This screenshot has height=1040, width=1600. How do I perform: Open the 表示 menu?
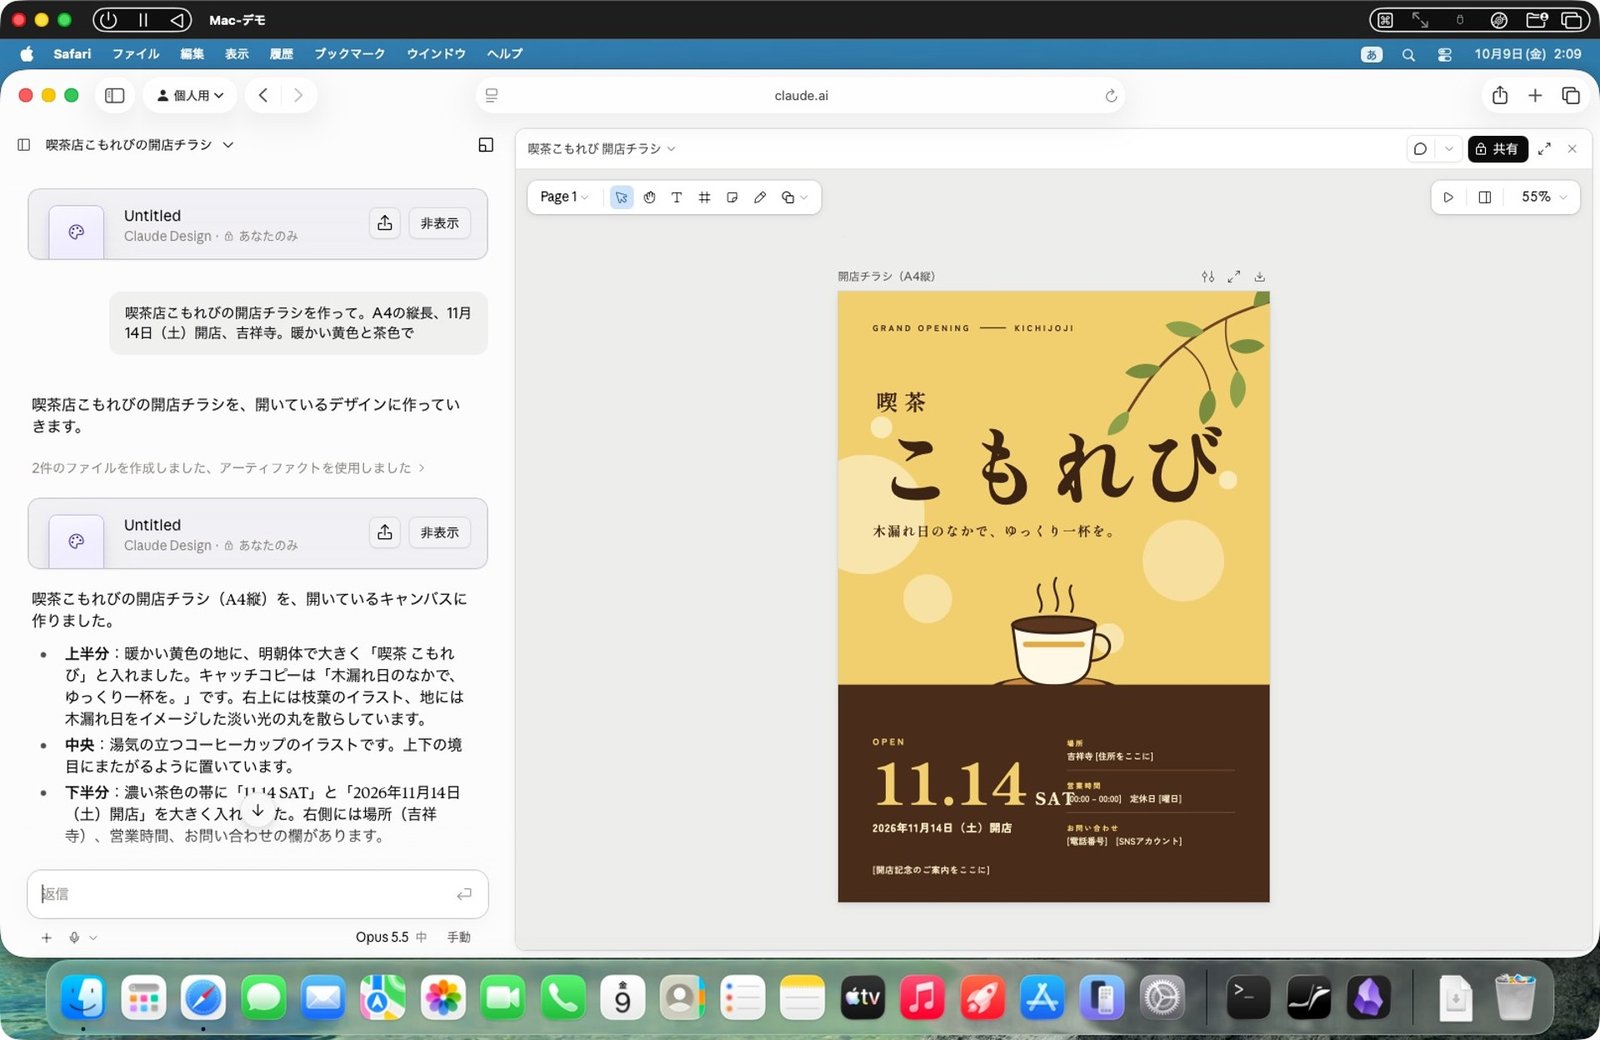[237, 54]
